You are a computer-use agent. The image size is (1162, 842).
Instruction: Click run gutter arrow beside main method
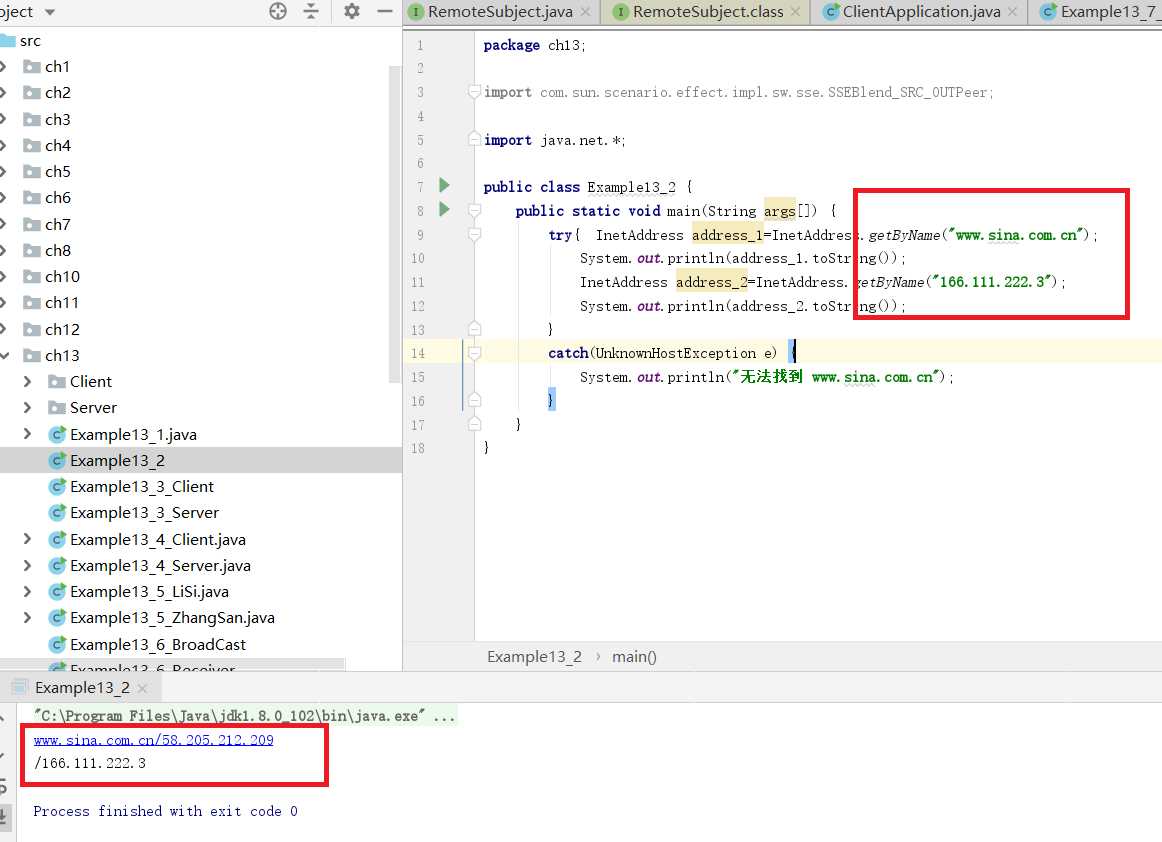(444, 210)
